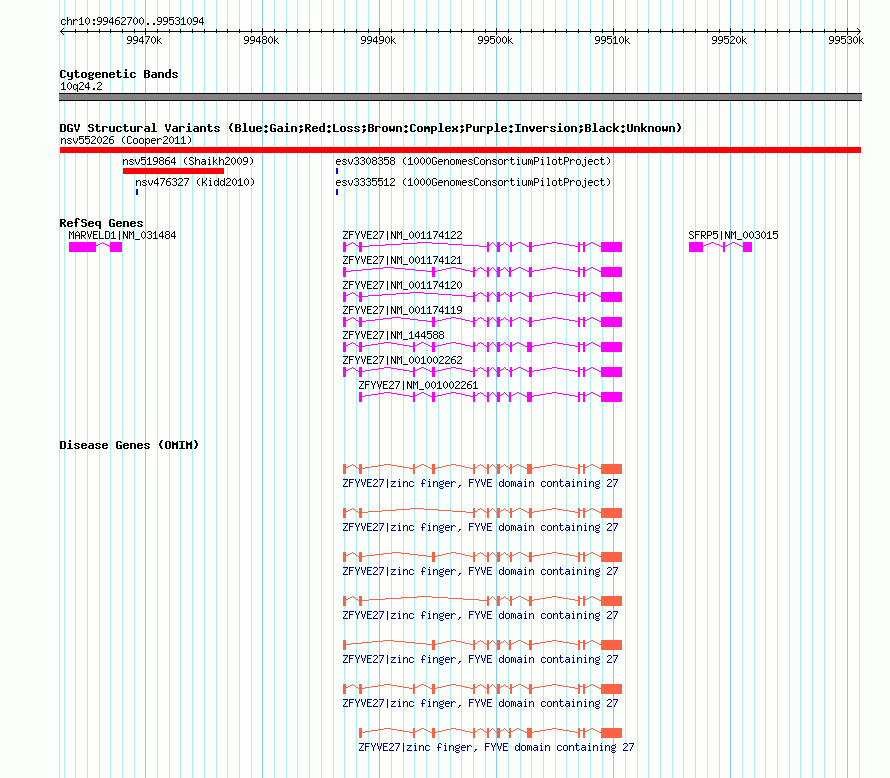Viewport: 890px width, 778px height.
Task: Click the 99470k ruler tick label
Action: [x=144, y=40]
